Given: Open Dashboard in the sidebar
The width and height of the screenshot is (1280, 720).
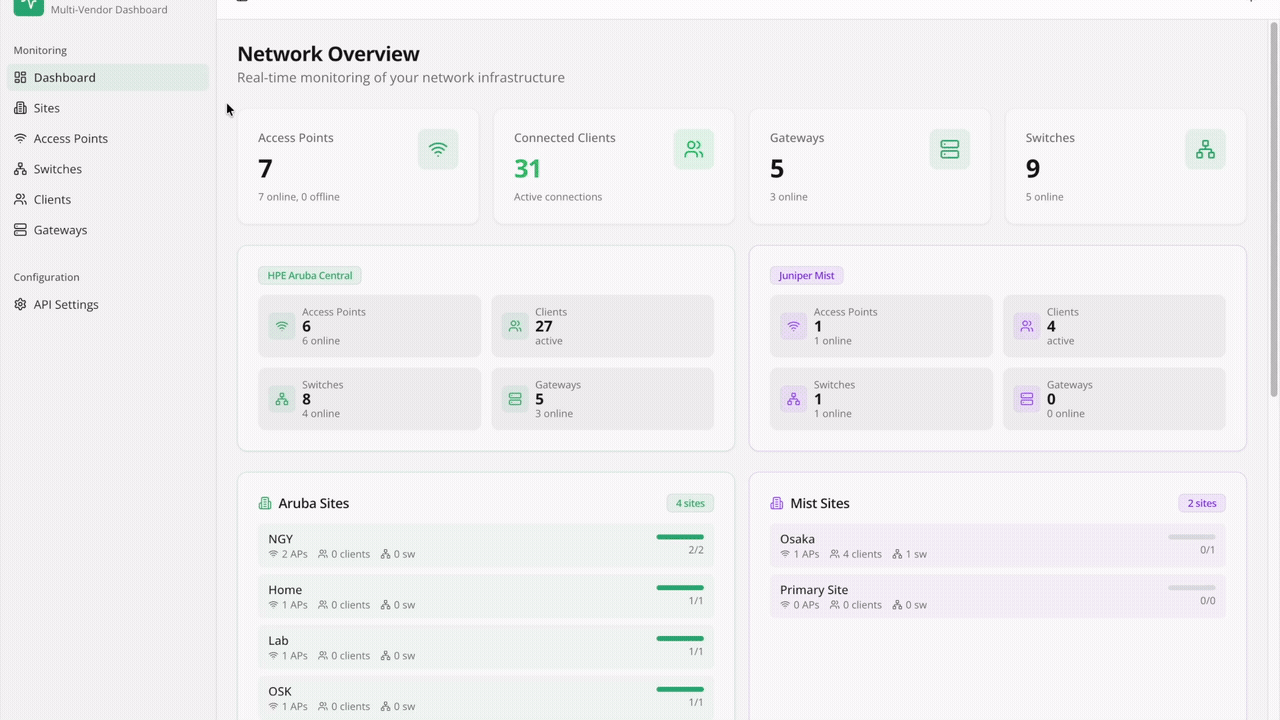Looking at the screenshot, I should [108, 77].
